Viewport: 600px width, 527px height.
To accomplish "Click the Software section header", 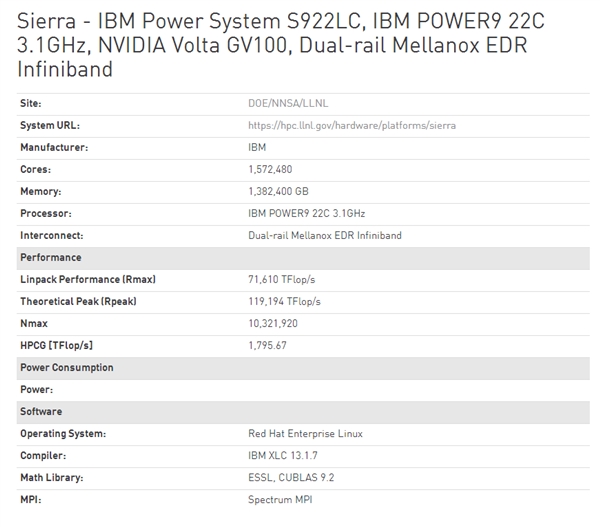I will coord(41,411).
